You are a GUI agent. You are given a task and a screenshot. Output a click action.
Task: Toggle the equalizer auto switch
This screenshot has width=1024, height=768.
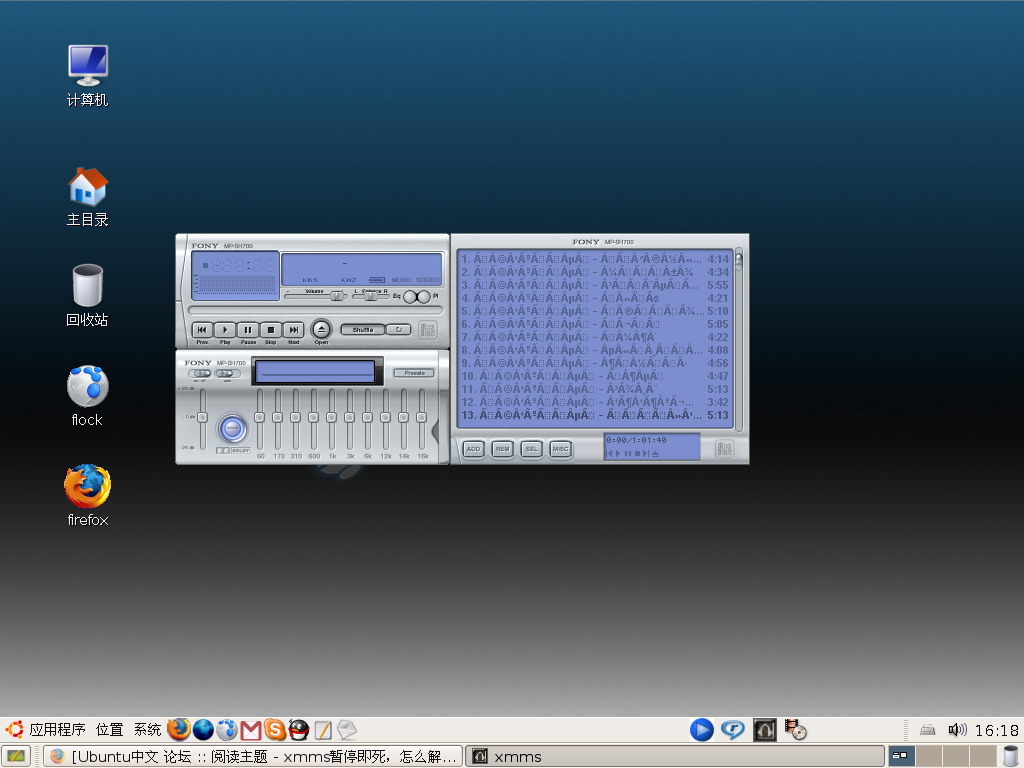click(225, 374)
